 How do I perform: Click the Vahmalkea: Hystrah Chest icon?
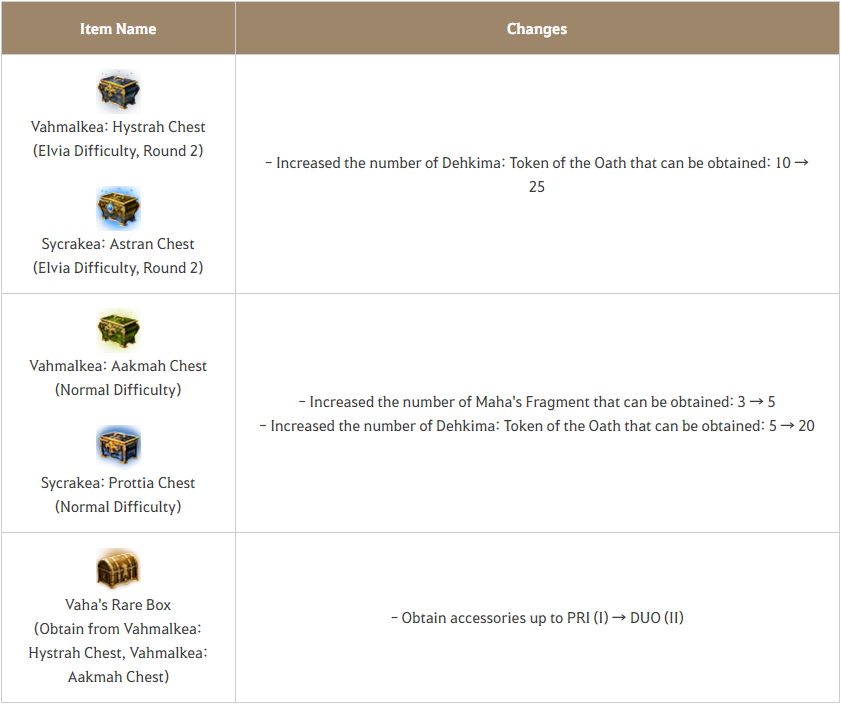[x=118, y=91]
